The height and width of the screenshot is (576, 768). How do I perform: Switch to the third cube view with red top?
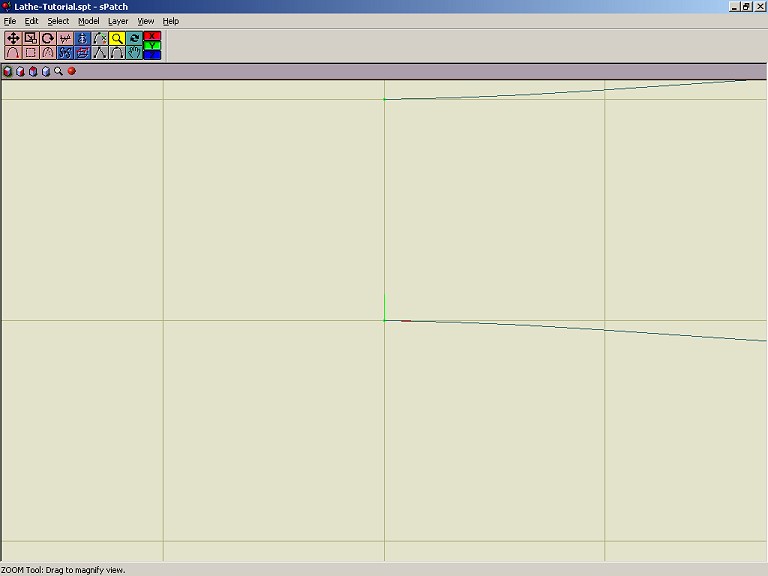(x=33, y=72)
